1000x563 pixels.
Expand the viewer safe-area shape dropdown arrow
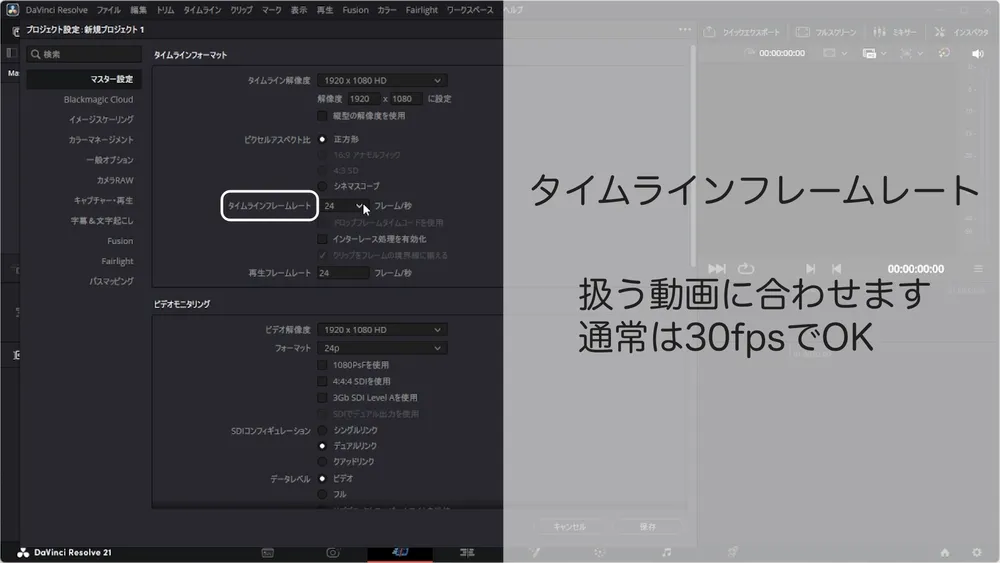(844, 54)
